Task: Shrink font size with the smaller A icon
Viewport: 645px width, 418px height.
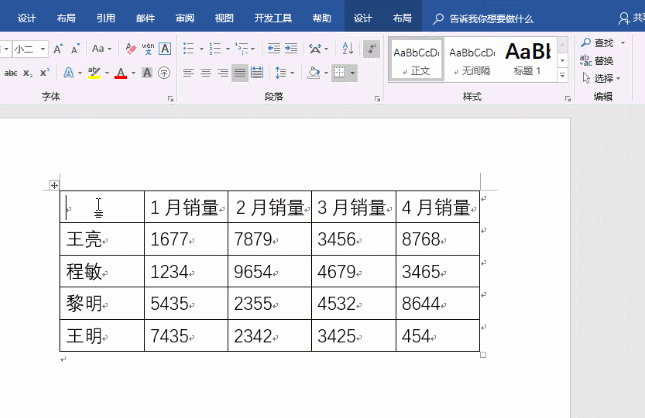Action: pyautogui.click(x=75, y=49)
